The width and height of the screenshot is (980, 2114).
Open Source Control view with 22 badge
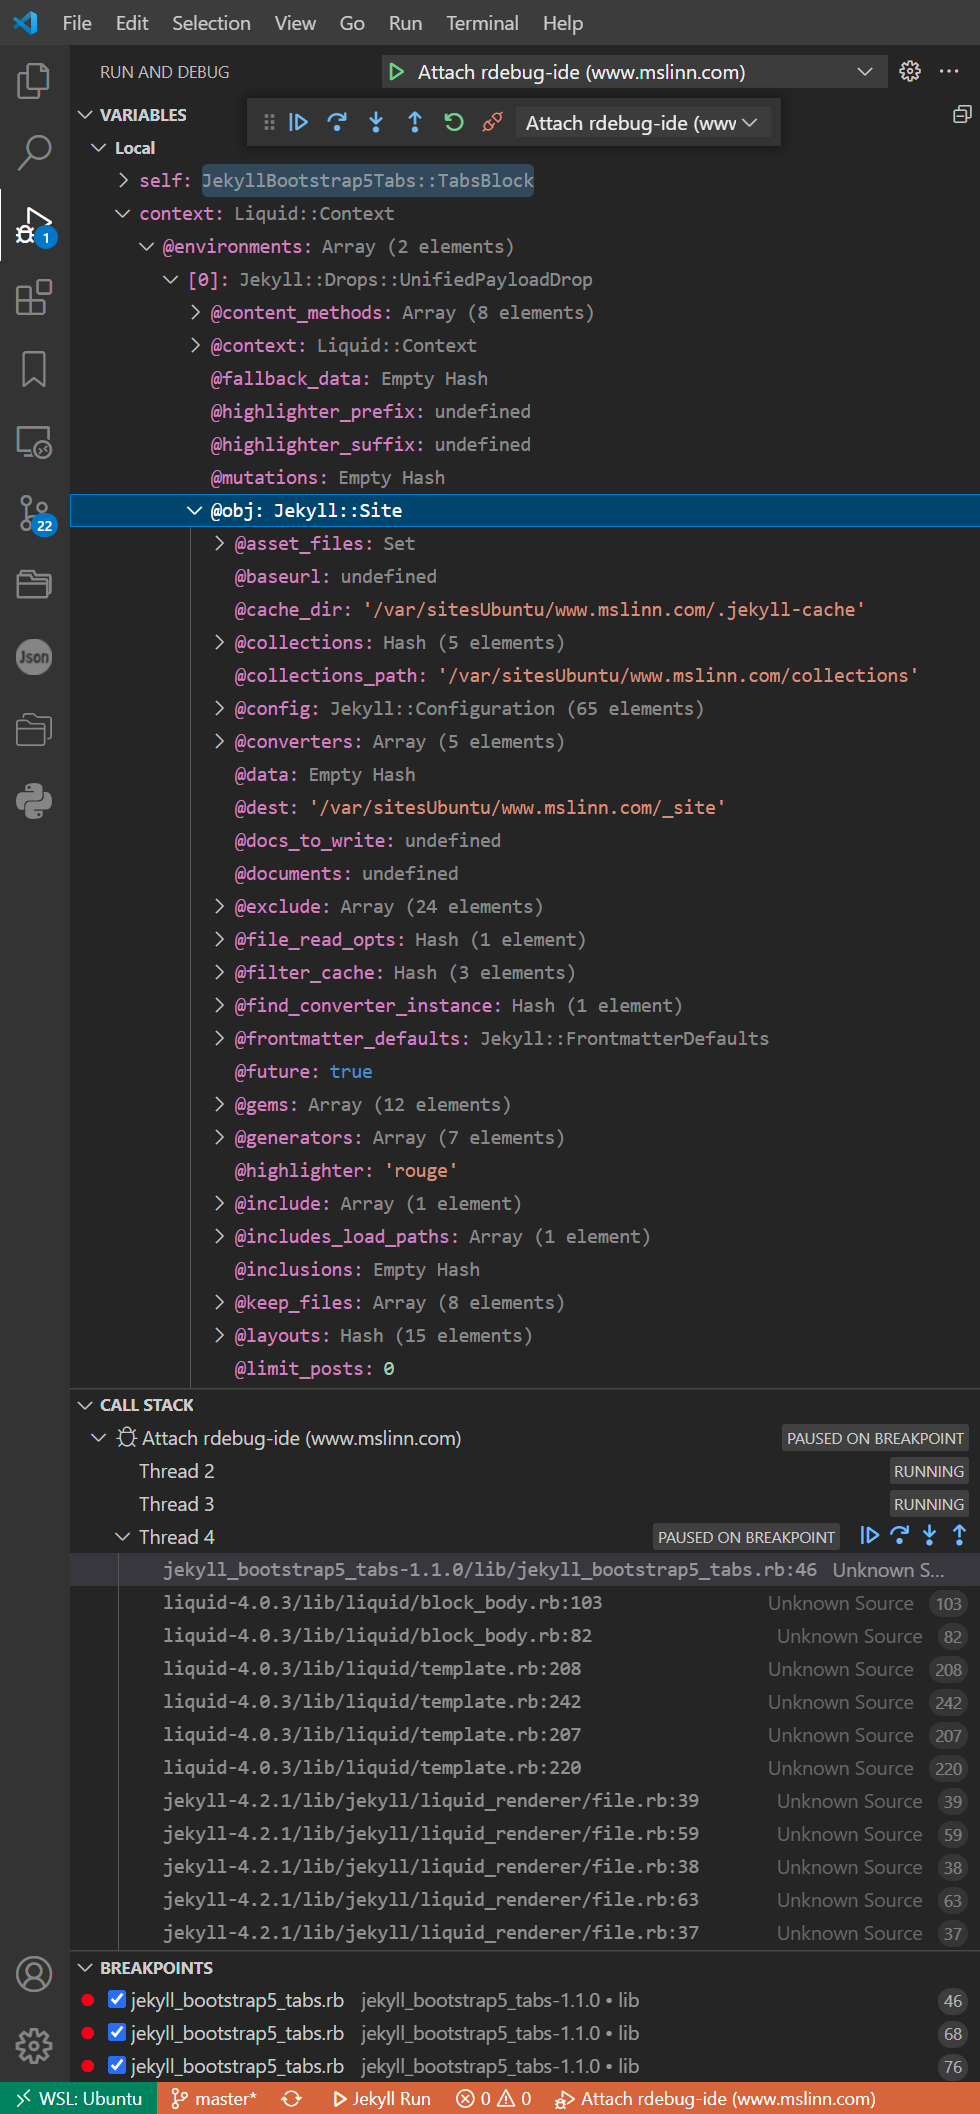coord(34,513)
